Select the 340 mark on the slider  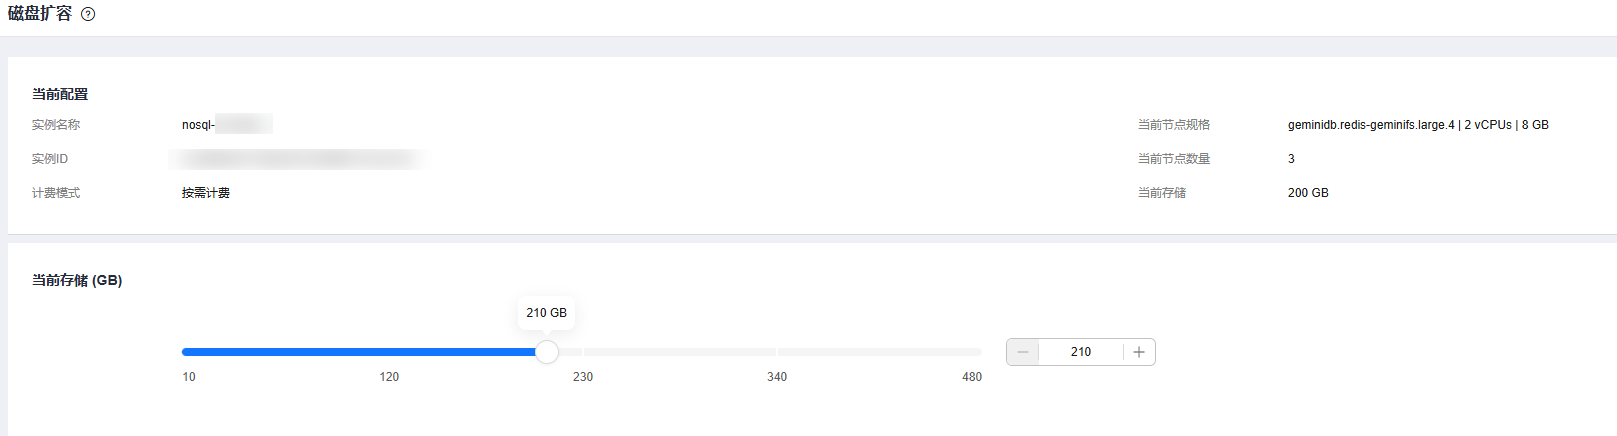(777, 377)
